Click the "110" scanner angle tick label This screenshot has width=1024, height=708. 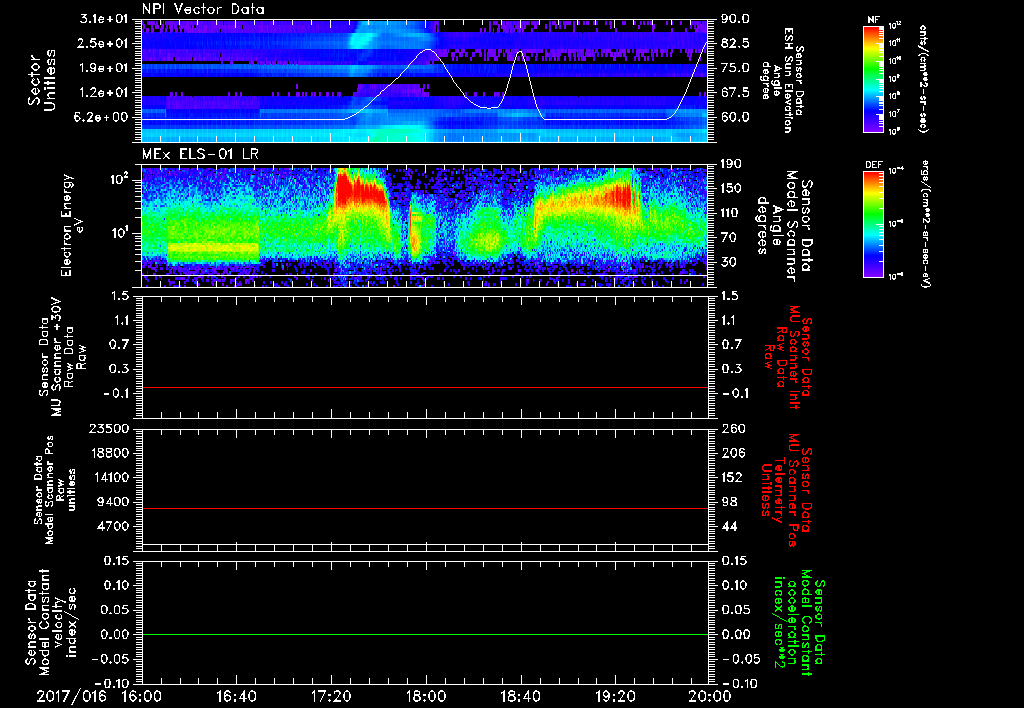pyautogui.click(x=731, y=213)
